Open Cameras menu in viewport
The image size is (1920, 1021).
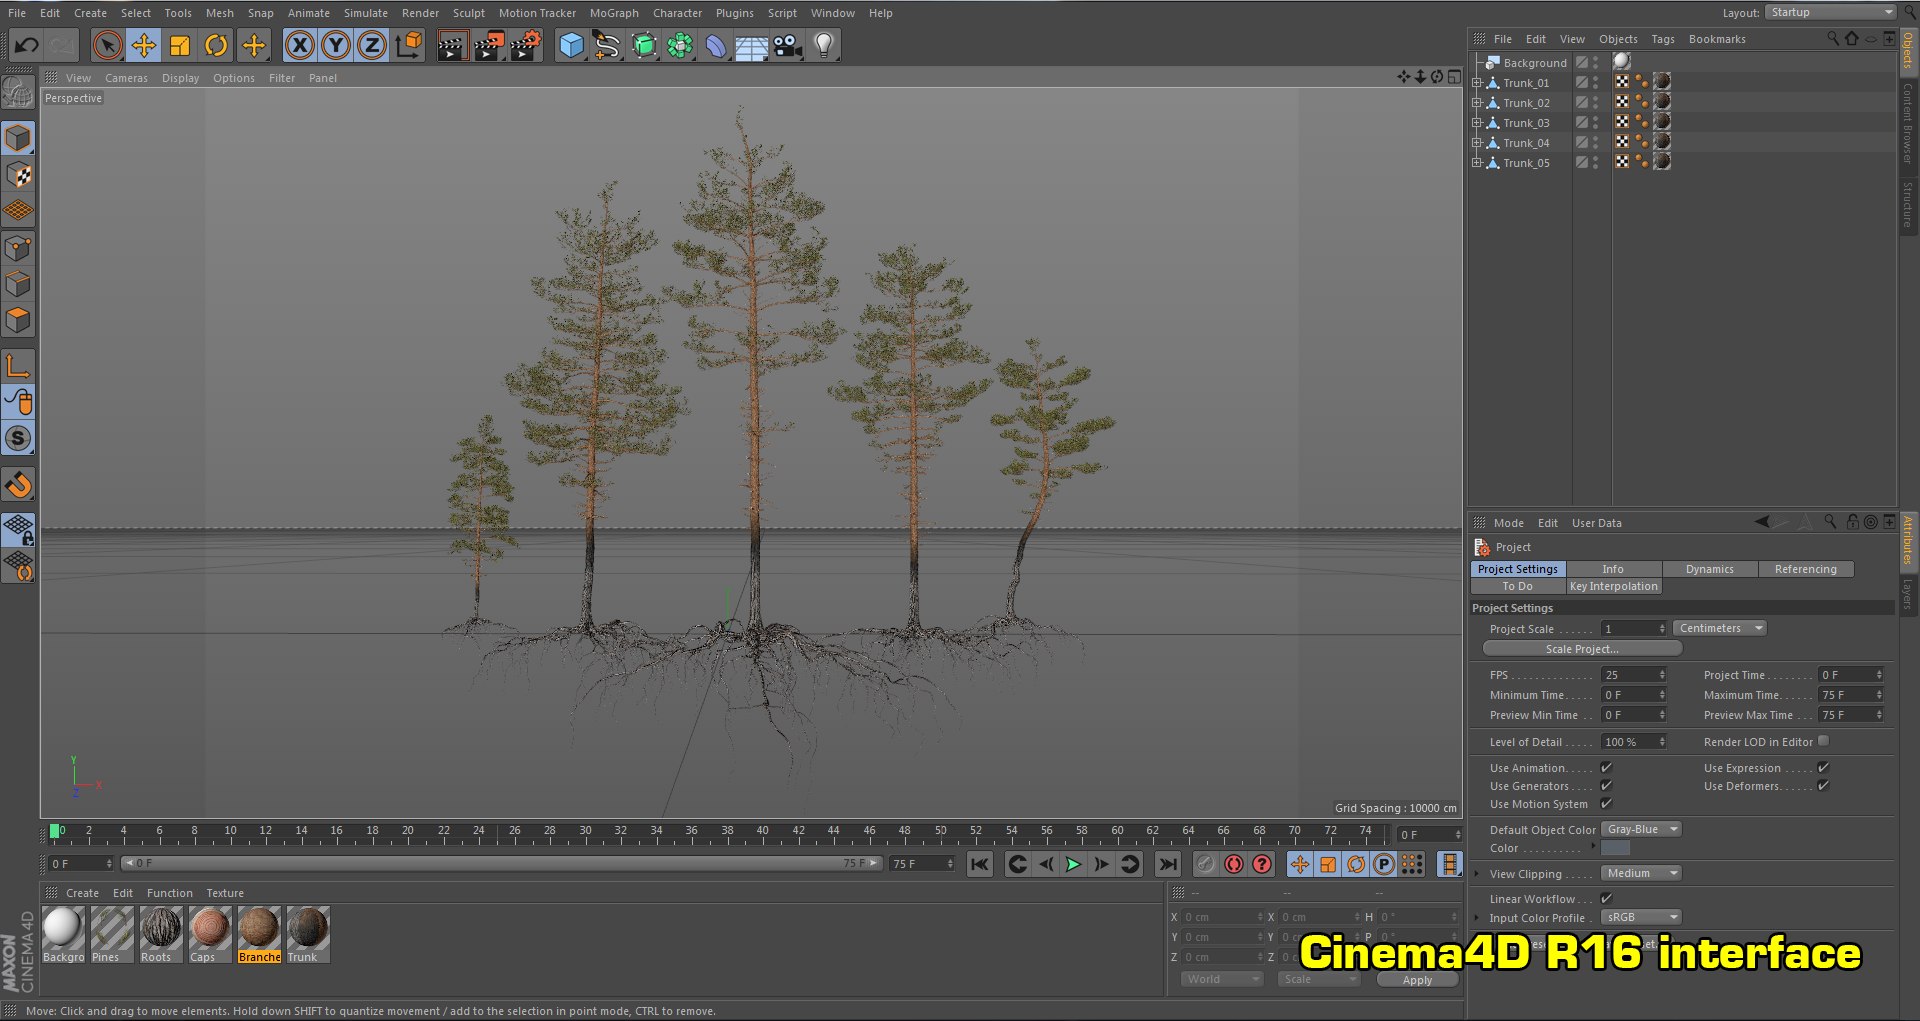[126, 78]
